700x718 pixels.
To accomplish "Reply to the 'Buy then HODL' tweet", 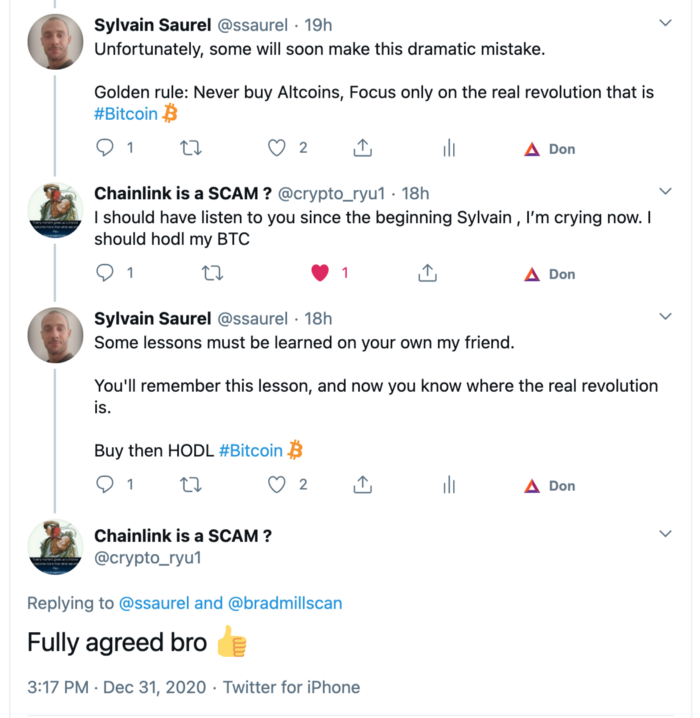I will pyautogui.click(x=105, y=485).
